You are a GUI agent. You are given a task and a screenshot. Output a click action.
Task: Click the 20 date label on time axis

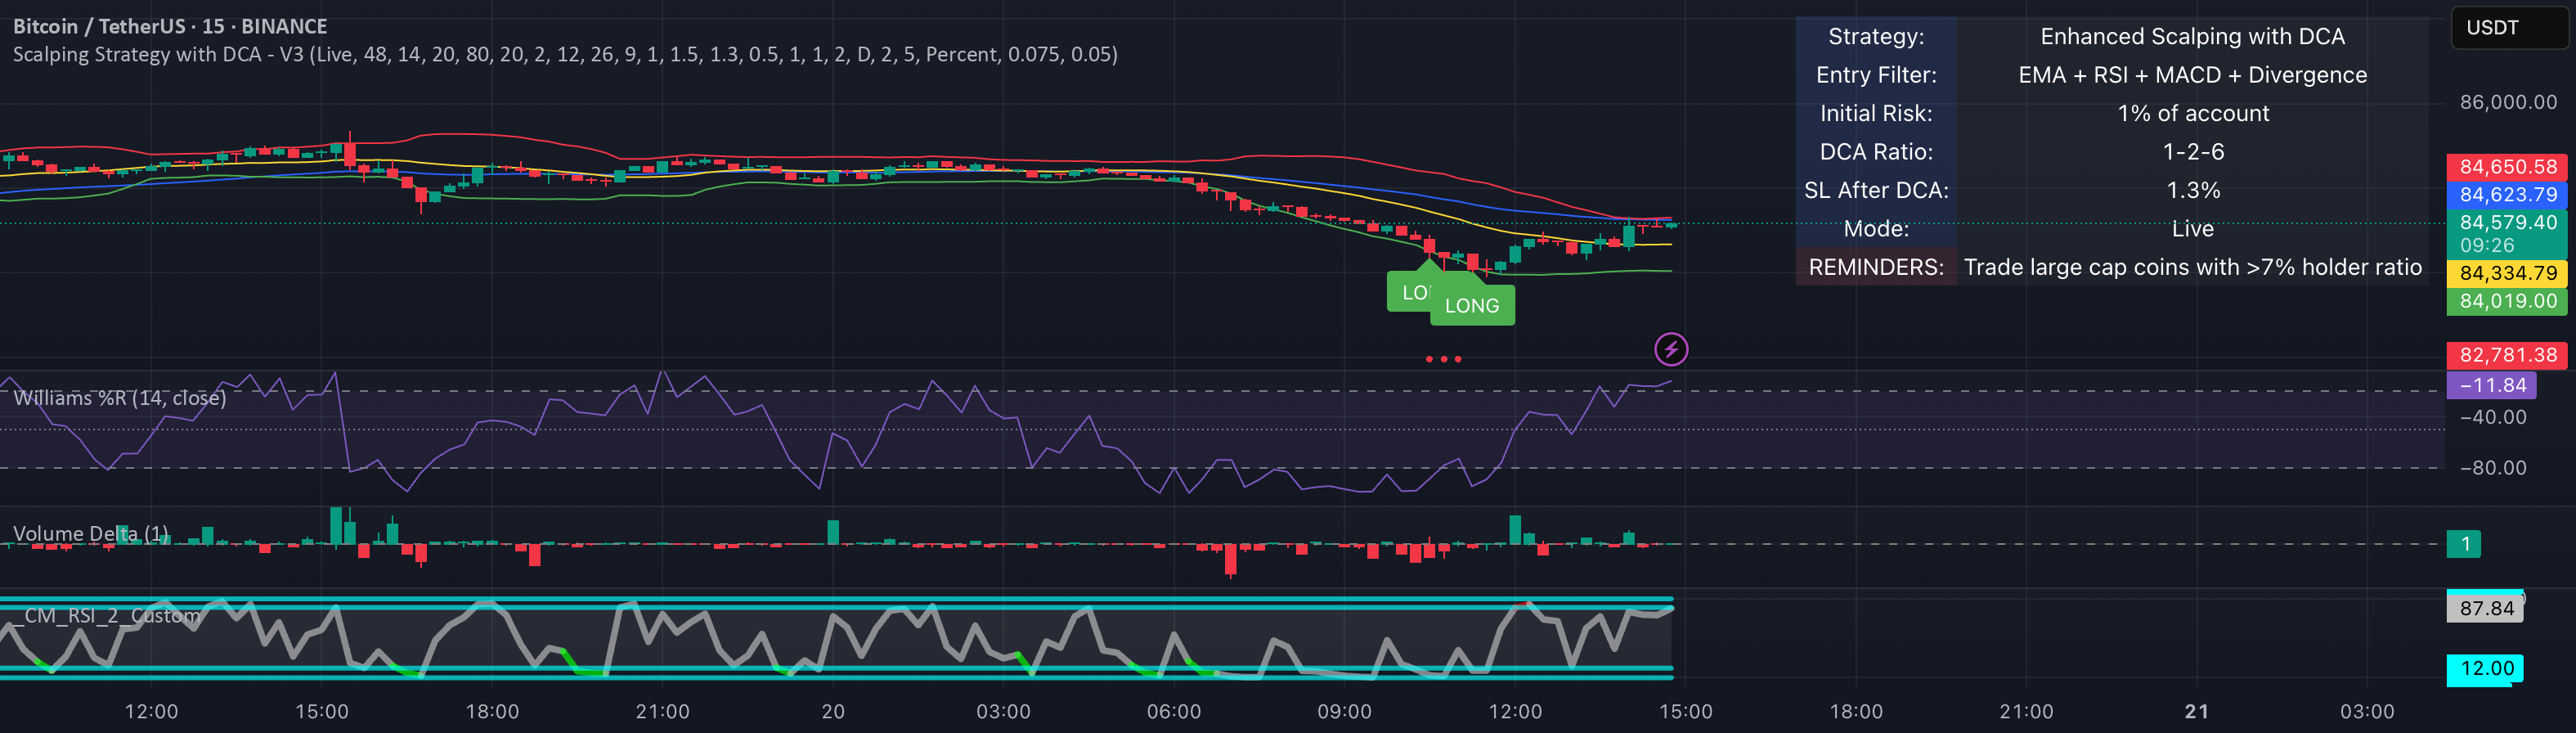click(833, 712)
